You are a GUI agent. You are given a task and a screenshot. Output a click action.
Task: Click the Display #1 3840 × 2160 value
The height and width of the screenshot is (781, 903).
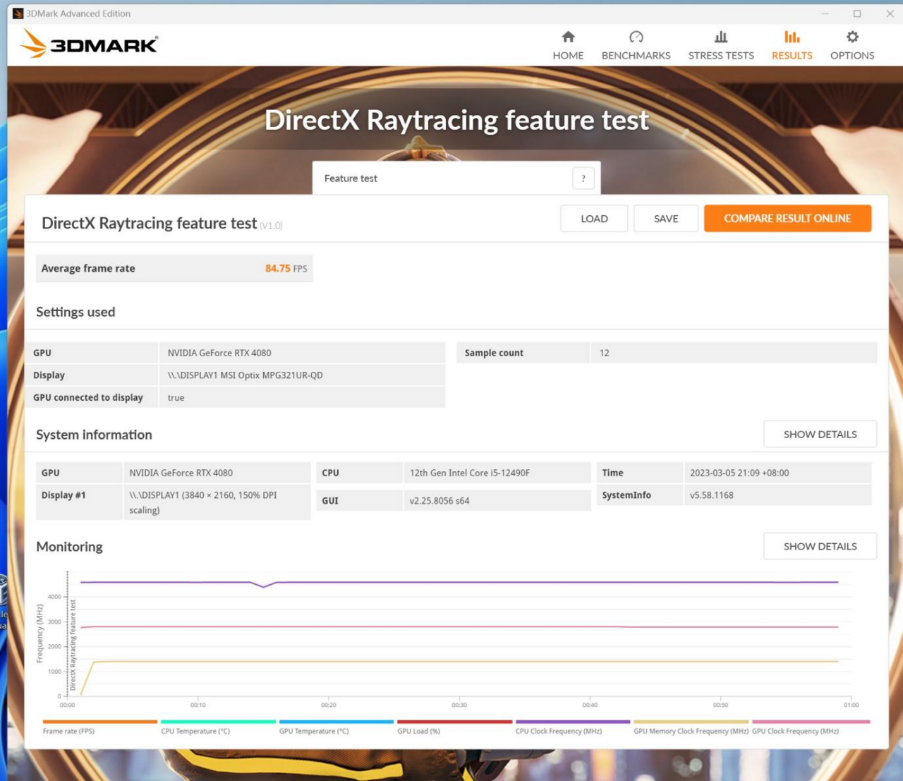[x=203, y=502]
